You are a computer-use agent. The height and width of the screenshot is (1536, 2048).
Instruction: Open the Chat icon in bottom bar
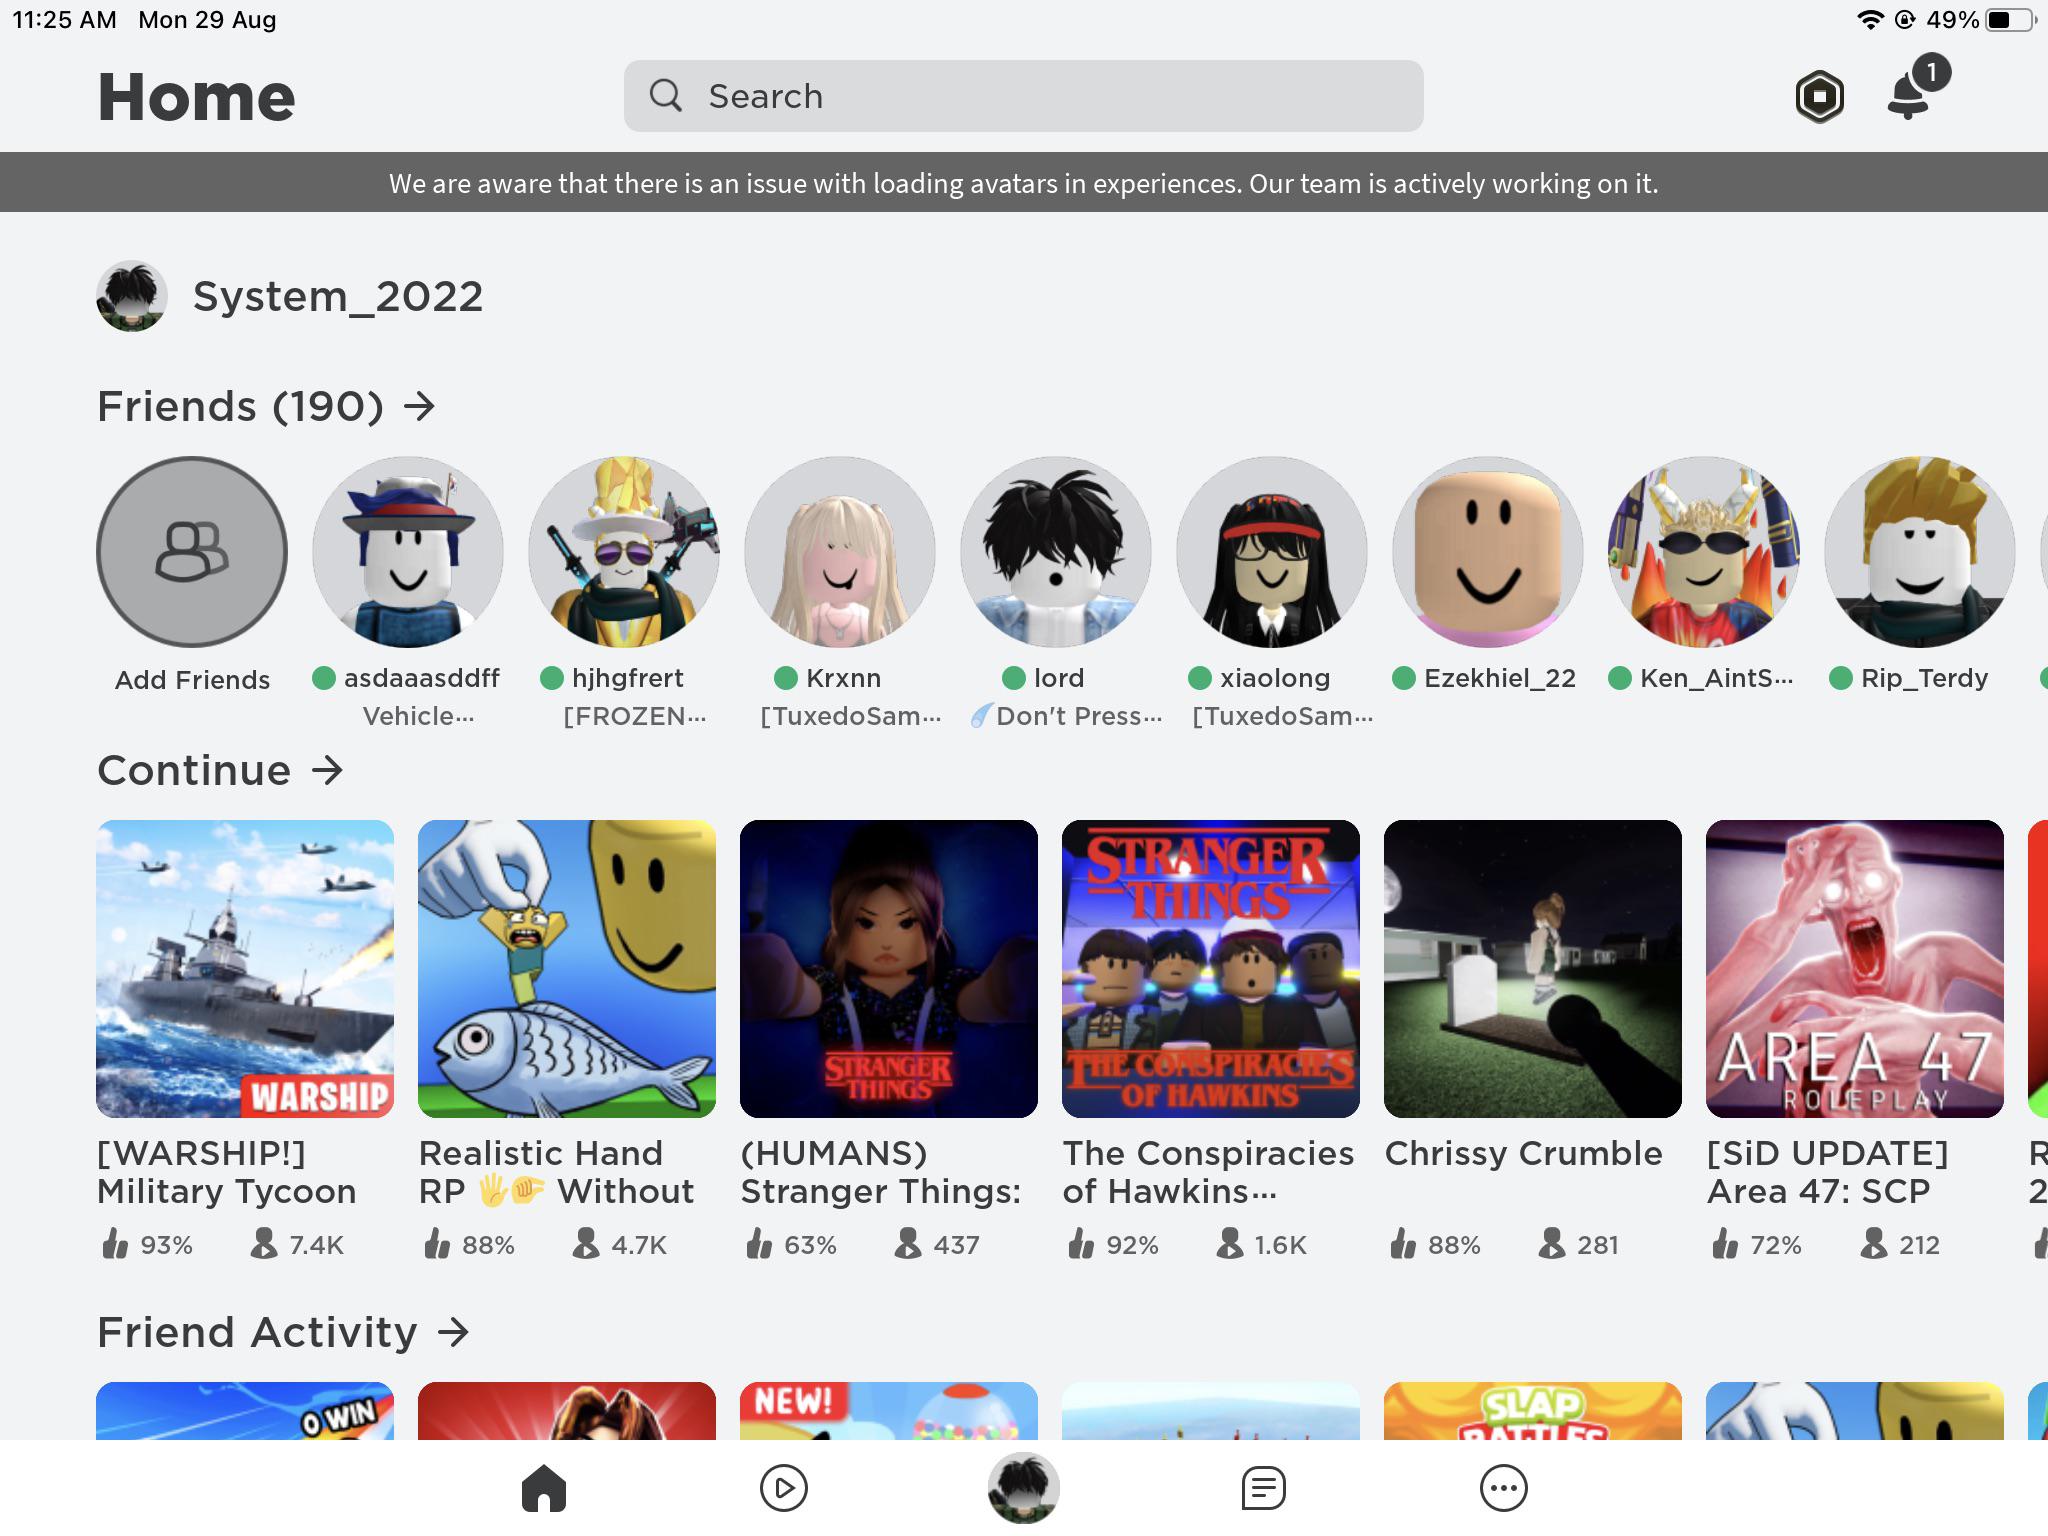point(1263,1488)
